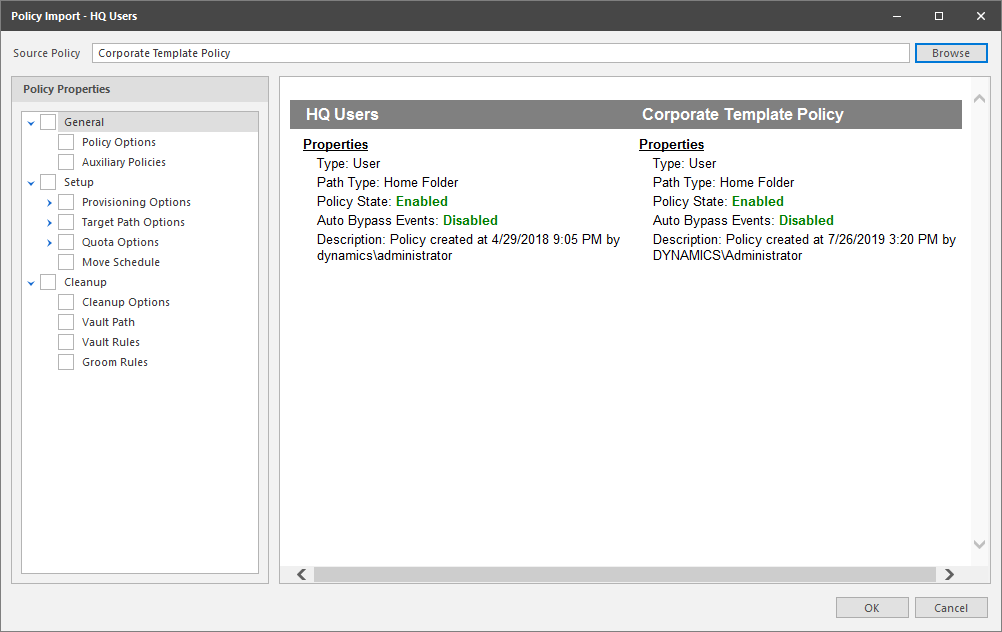The height and width of the screenshot is (632, 1002).
Task: Click the scroll right arrow
Action: coord(949,574)
